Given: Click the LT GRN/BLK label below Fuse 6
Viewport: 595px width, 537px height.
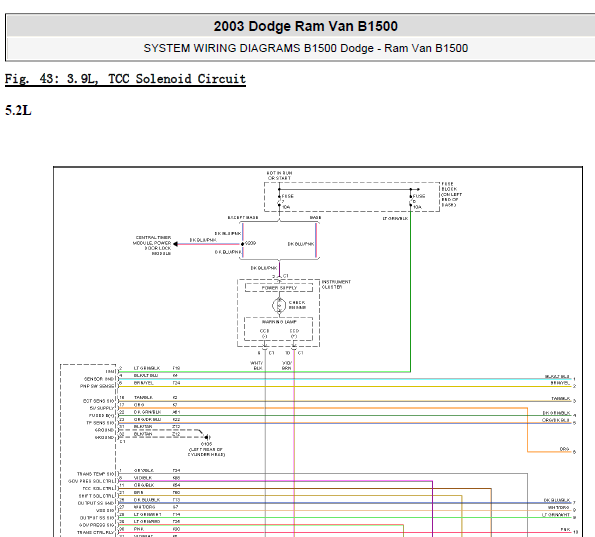Looking at the screenshot, I should pos(395,218).
